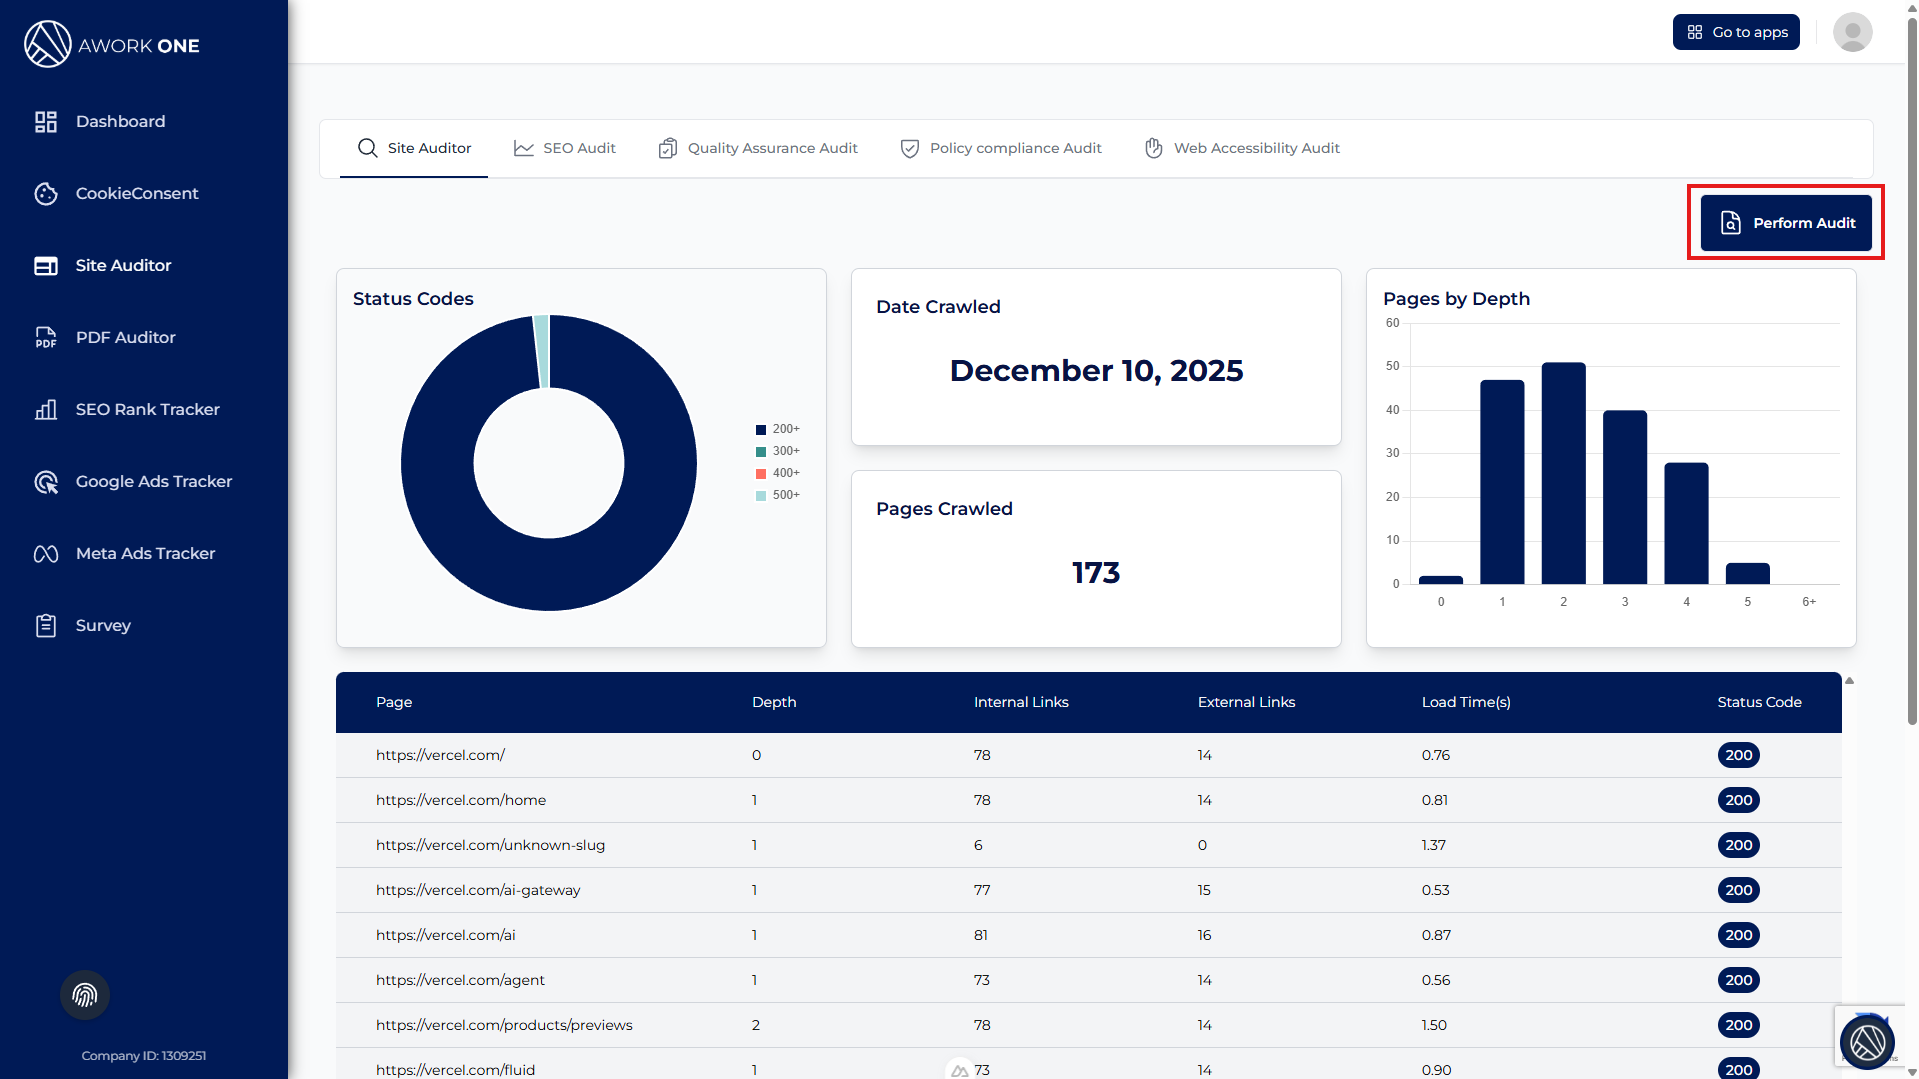The width and height of the screenshot is (1919, 1079).
Task: Click the fingerprint icon in sidebar
Action: tap(85, 995)
